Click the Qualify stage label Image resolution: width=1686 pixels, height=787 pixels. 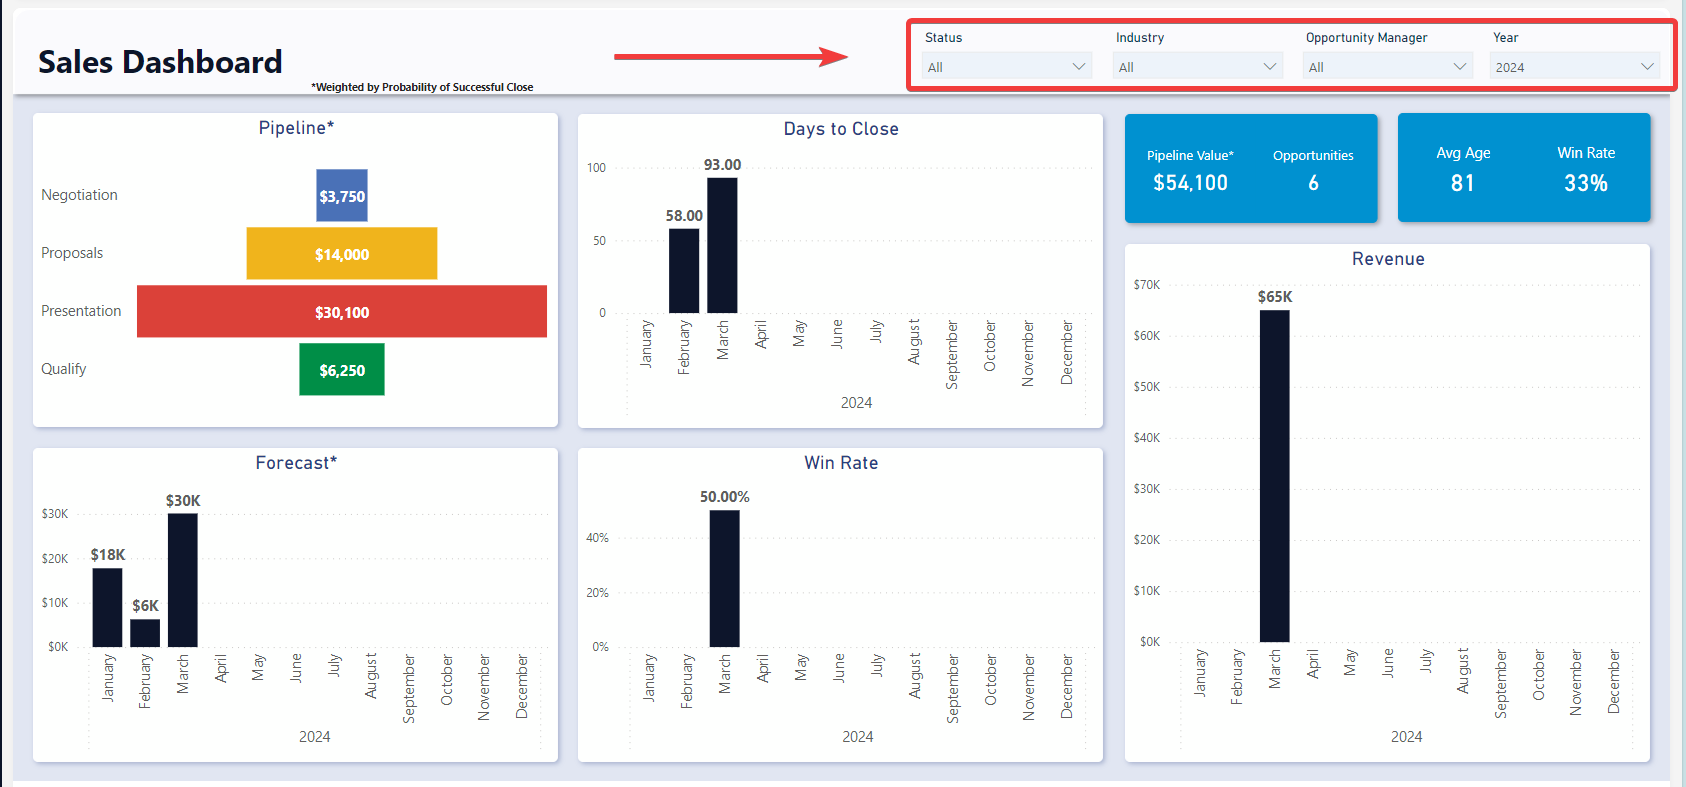point(63,369)
